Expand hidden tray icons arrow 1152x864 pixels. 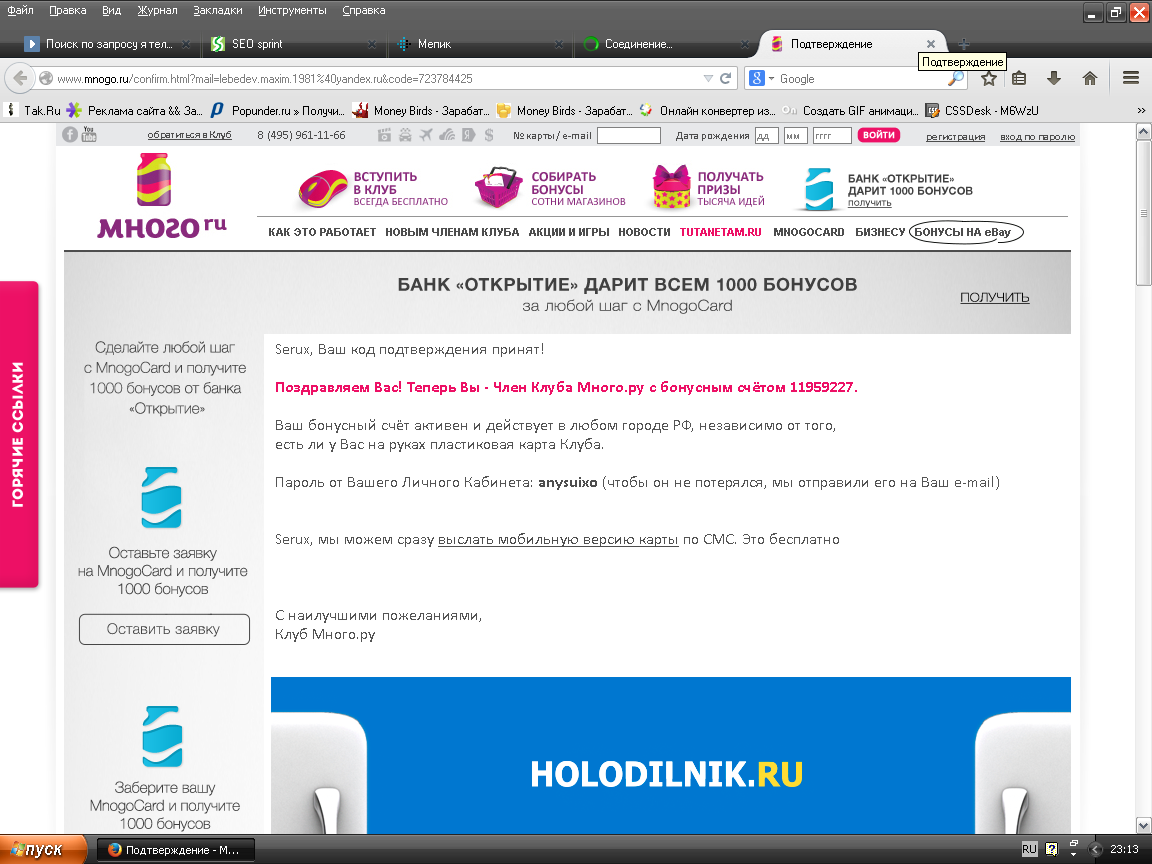tap(1095, 849)
